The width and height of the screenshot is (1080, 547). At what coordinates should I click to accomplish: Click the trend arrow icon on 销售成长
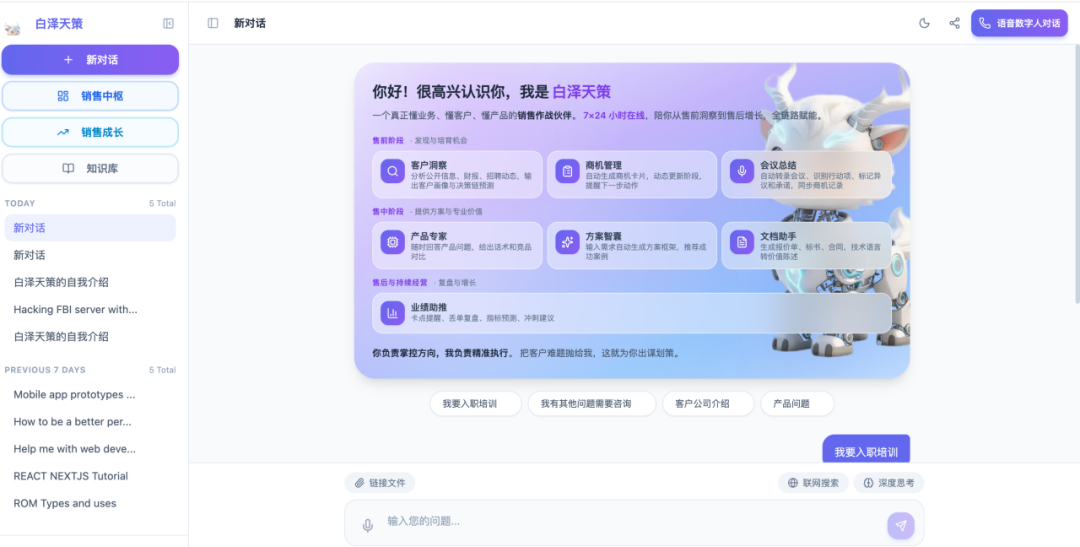(63, 132)
